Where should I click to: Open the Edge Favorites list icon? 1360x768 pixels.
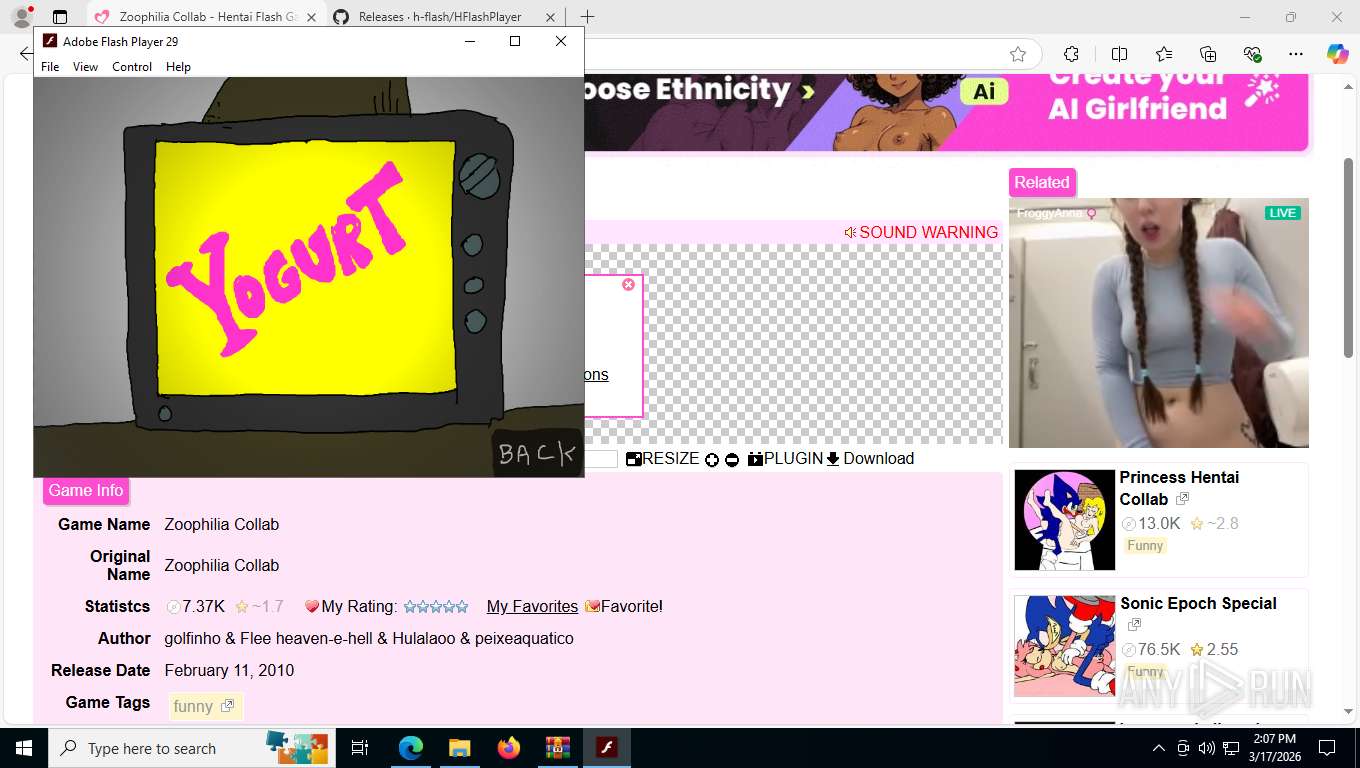pos(1164,54)
